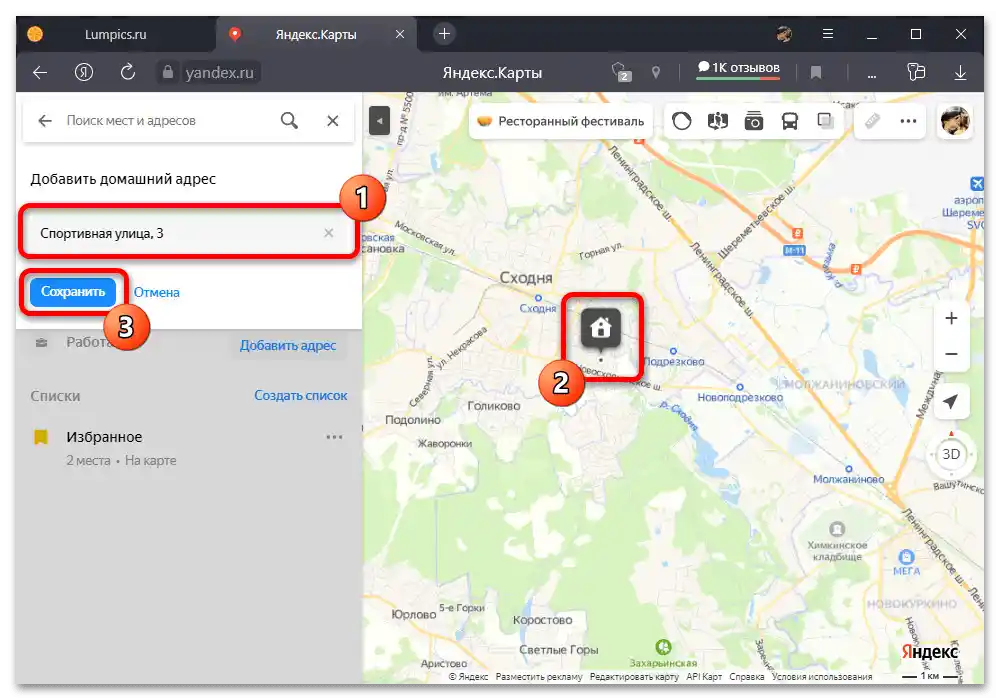Click the Отмена link
Viewport: 1000px width, 700px height.
click(x=157, y=293)
